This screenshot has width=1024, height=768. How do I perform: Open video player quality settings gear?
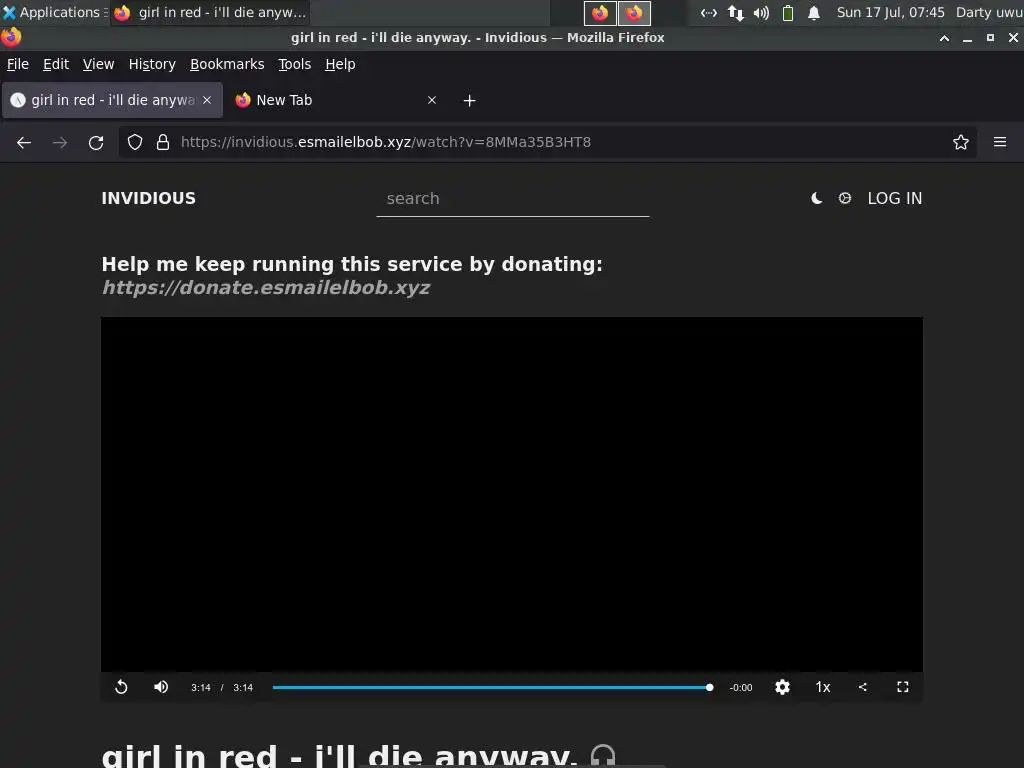(782, 687)
